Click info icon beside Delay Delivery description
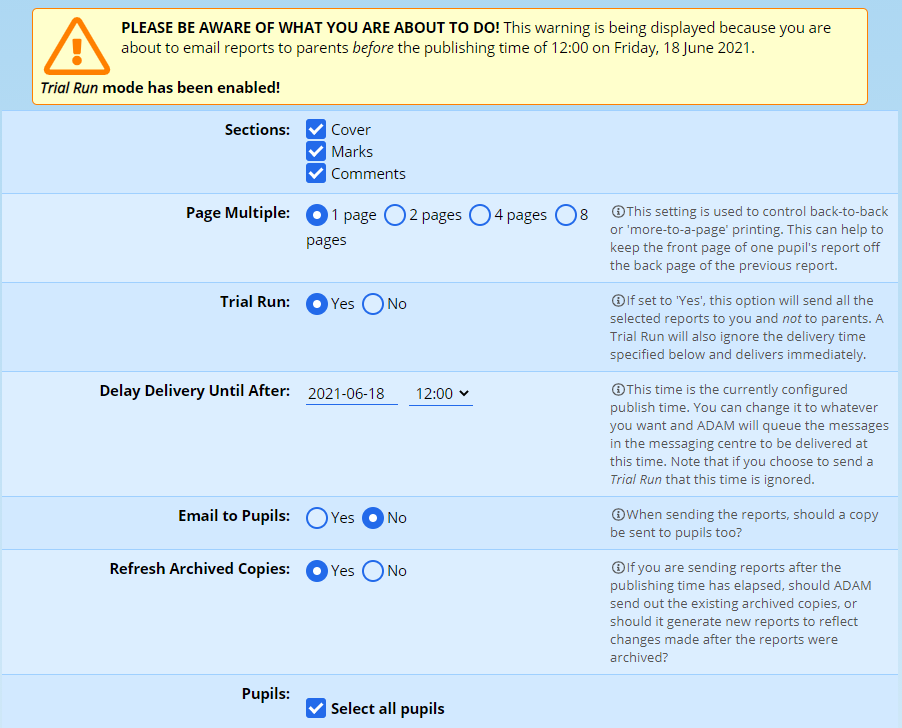 pos(617,390)
